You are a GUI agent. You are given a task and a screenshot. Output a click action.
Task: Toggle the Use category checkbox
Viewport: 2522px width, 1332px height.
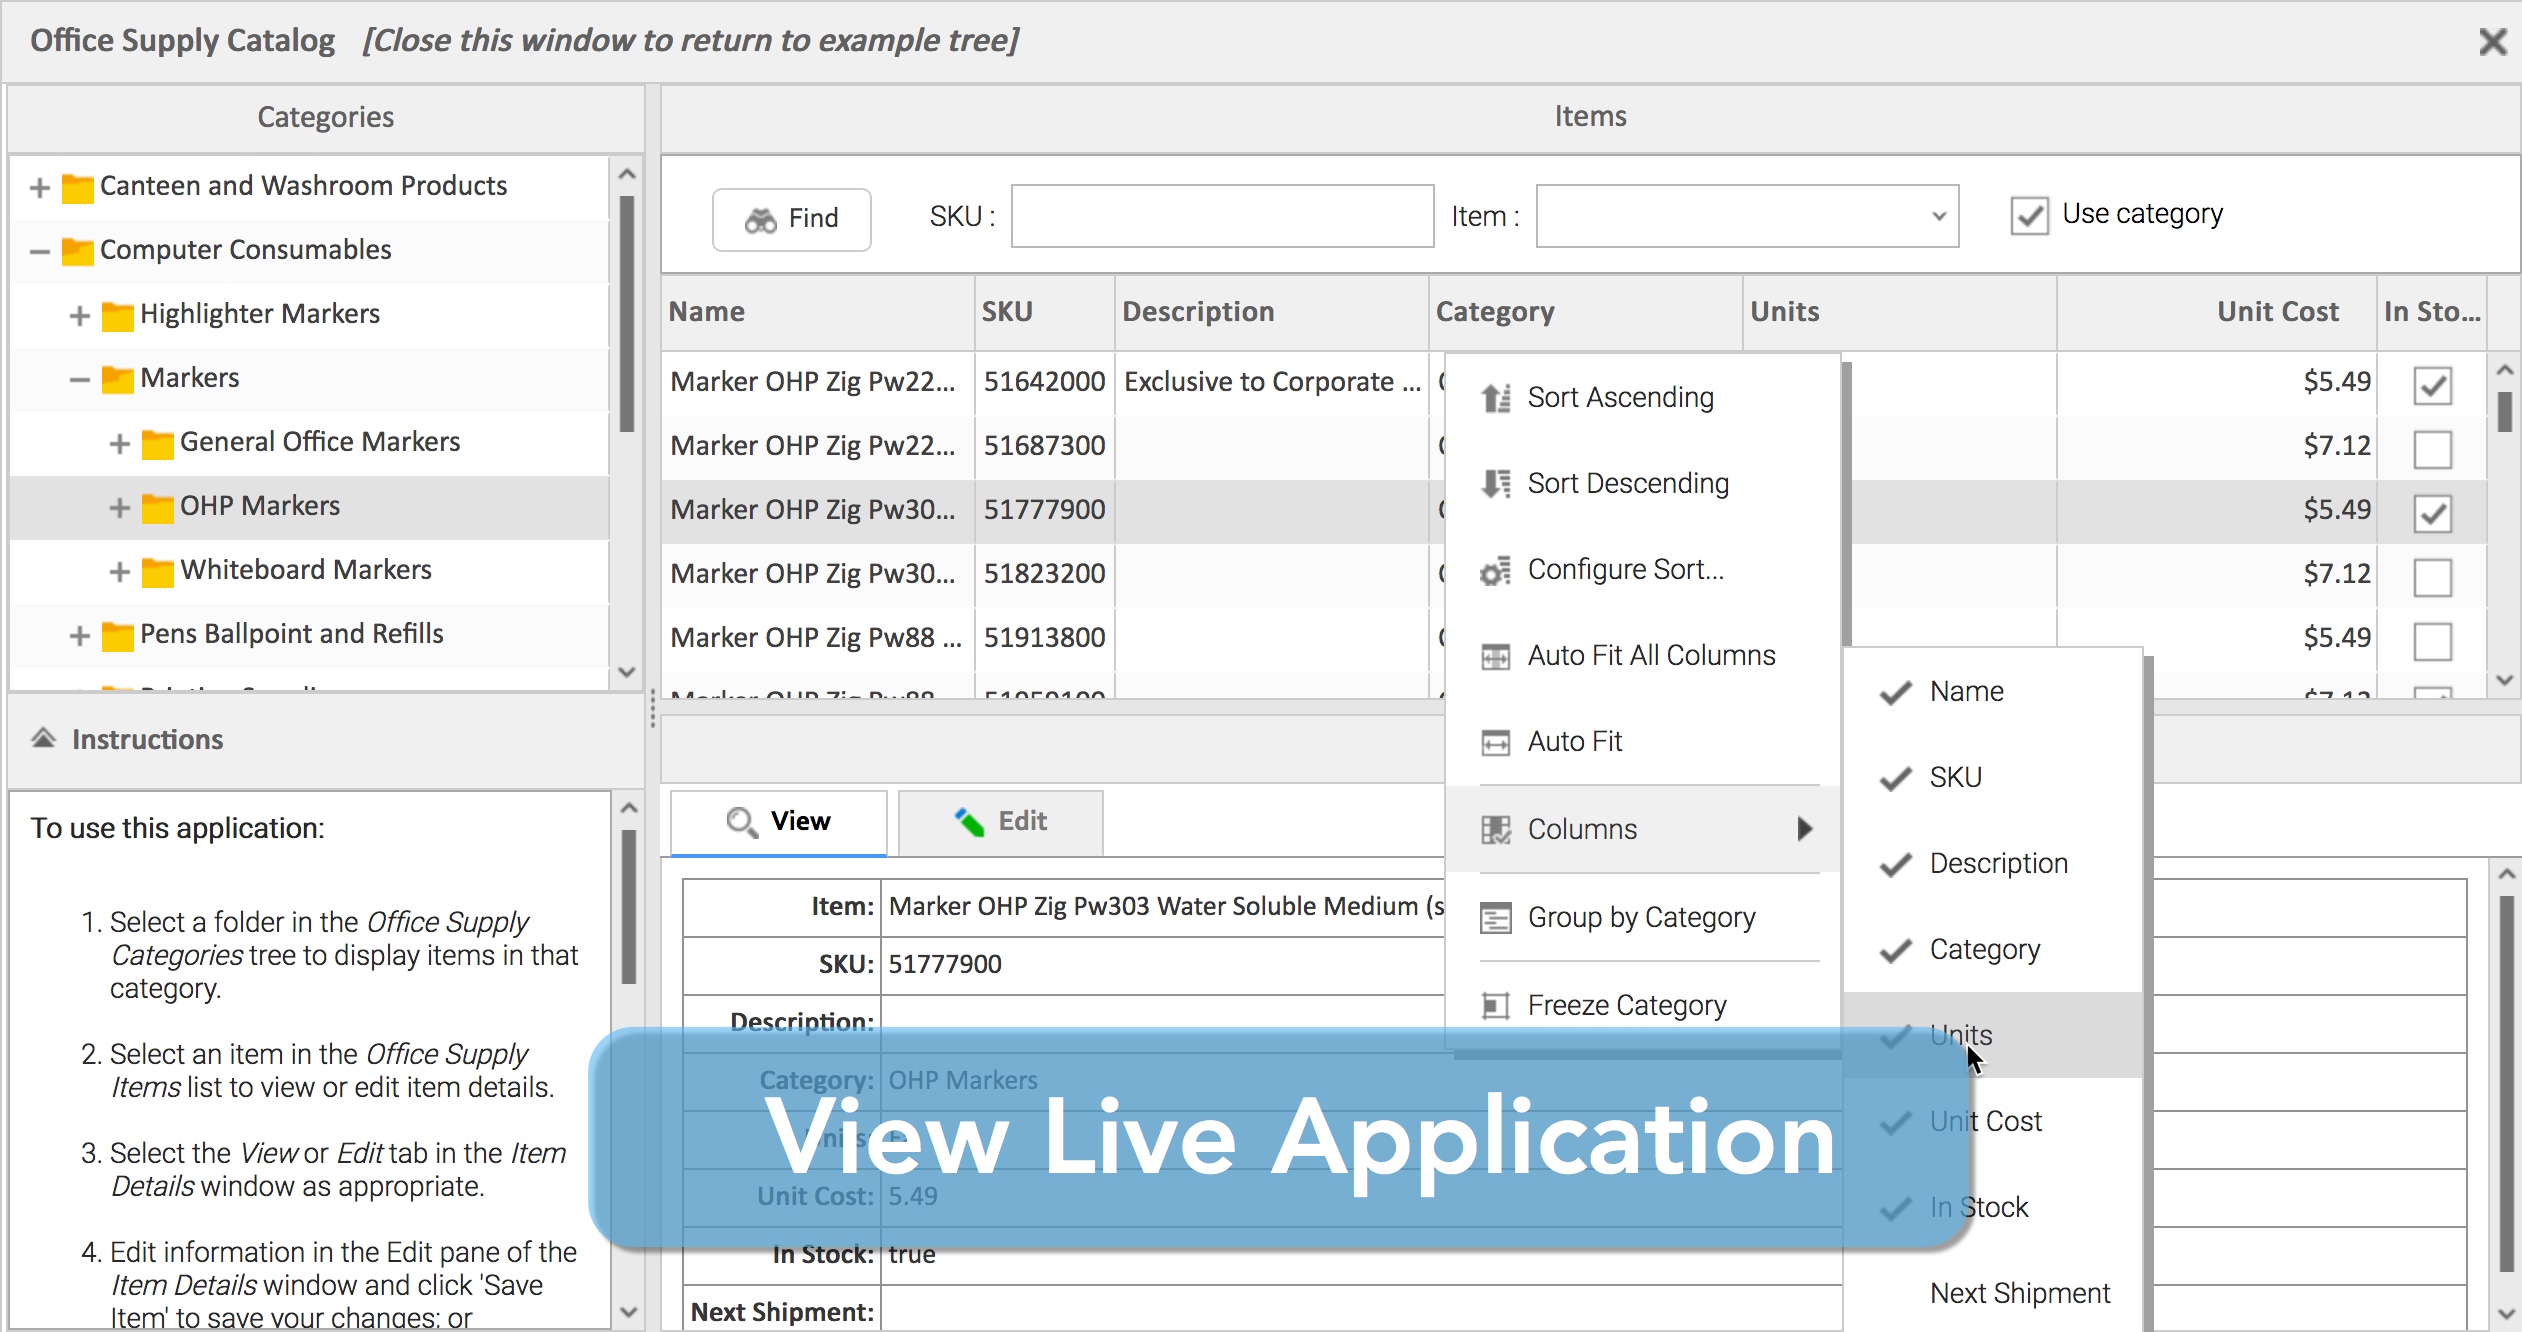pyautogui.click(x=2029, y=215)
